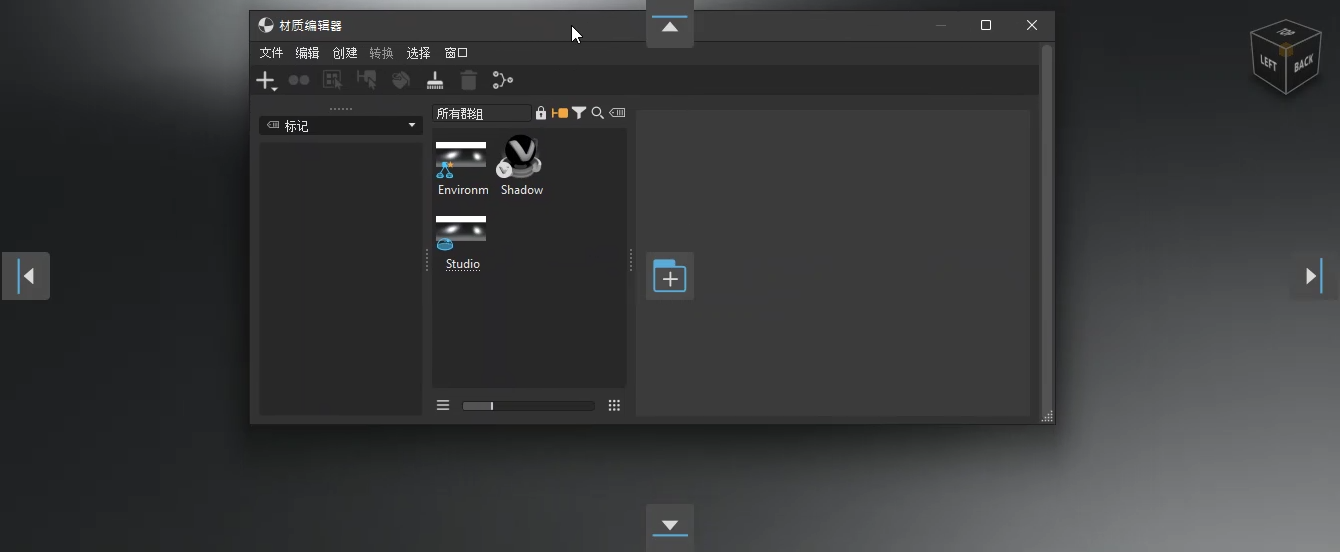Viewport: 1340px width, 552px height.
Task: Open the 选择 menu
Action: click(x=418, y=53)
